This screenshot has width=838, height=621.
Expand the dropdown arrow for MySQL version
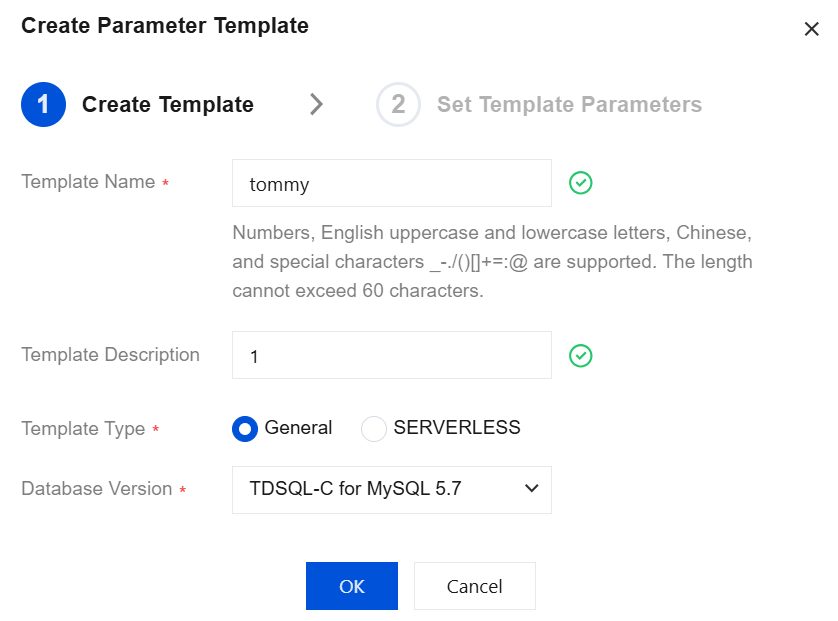tap(531, 489)
